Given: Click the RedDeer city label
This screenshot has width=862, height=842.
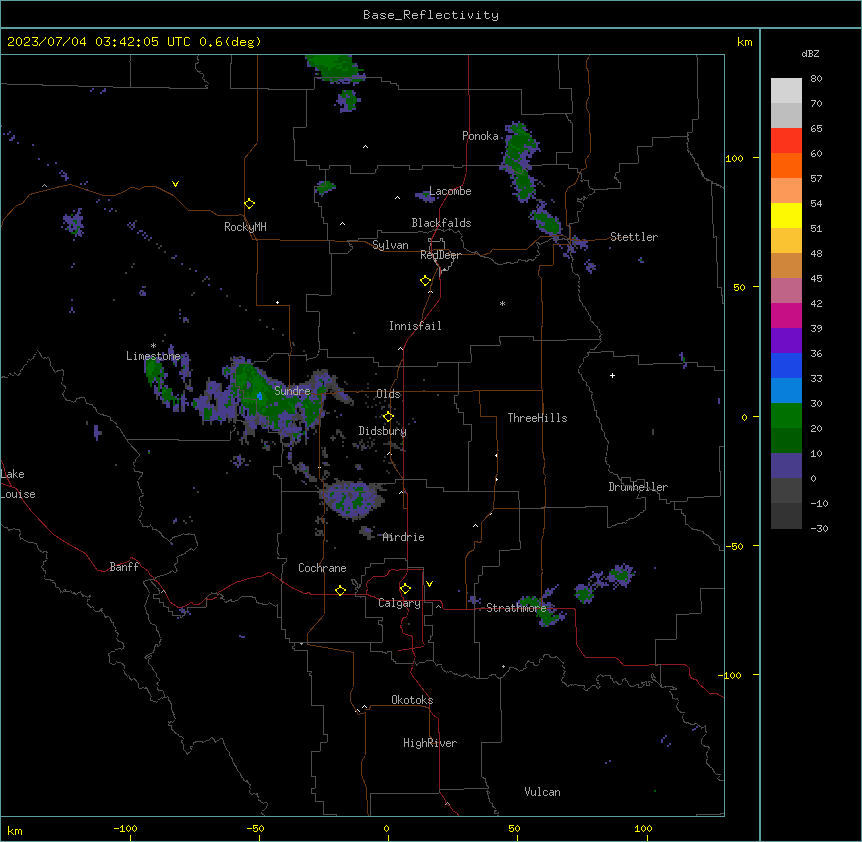Looking at the screenshot, I should (x=440, y=255).
